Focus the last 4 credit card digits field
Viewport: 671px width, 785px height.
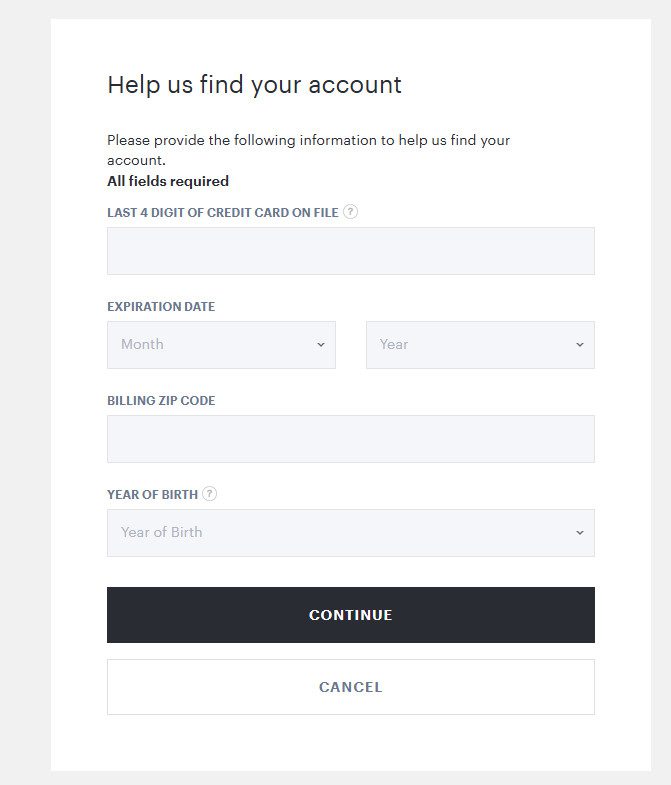pyautogui.click(x=350, y=251)
